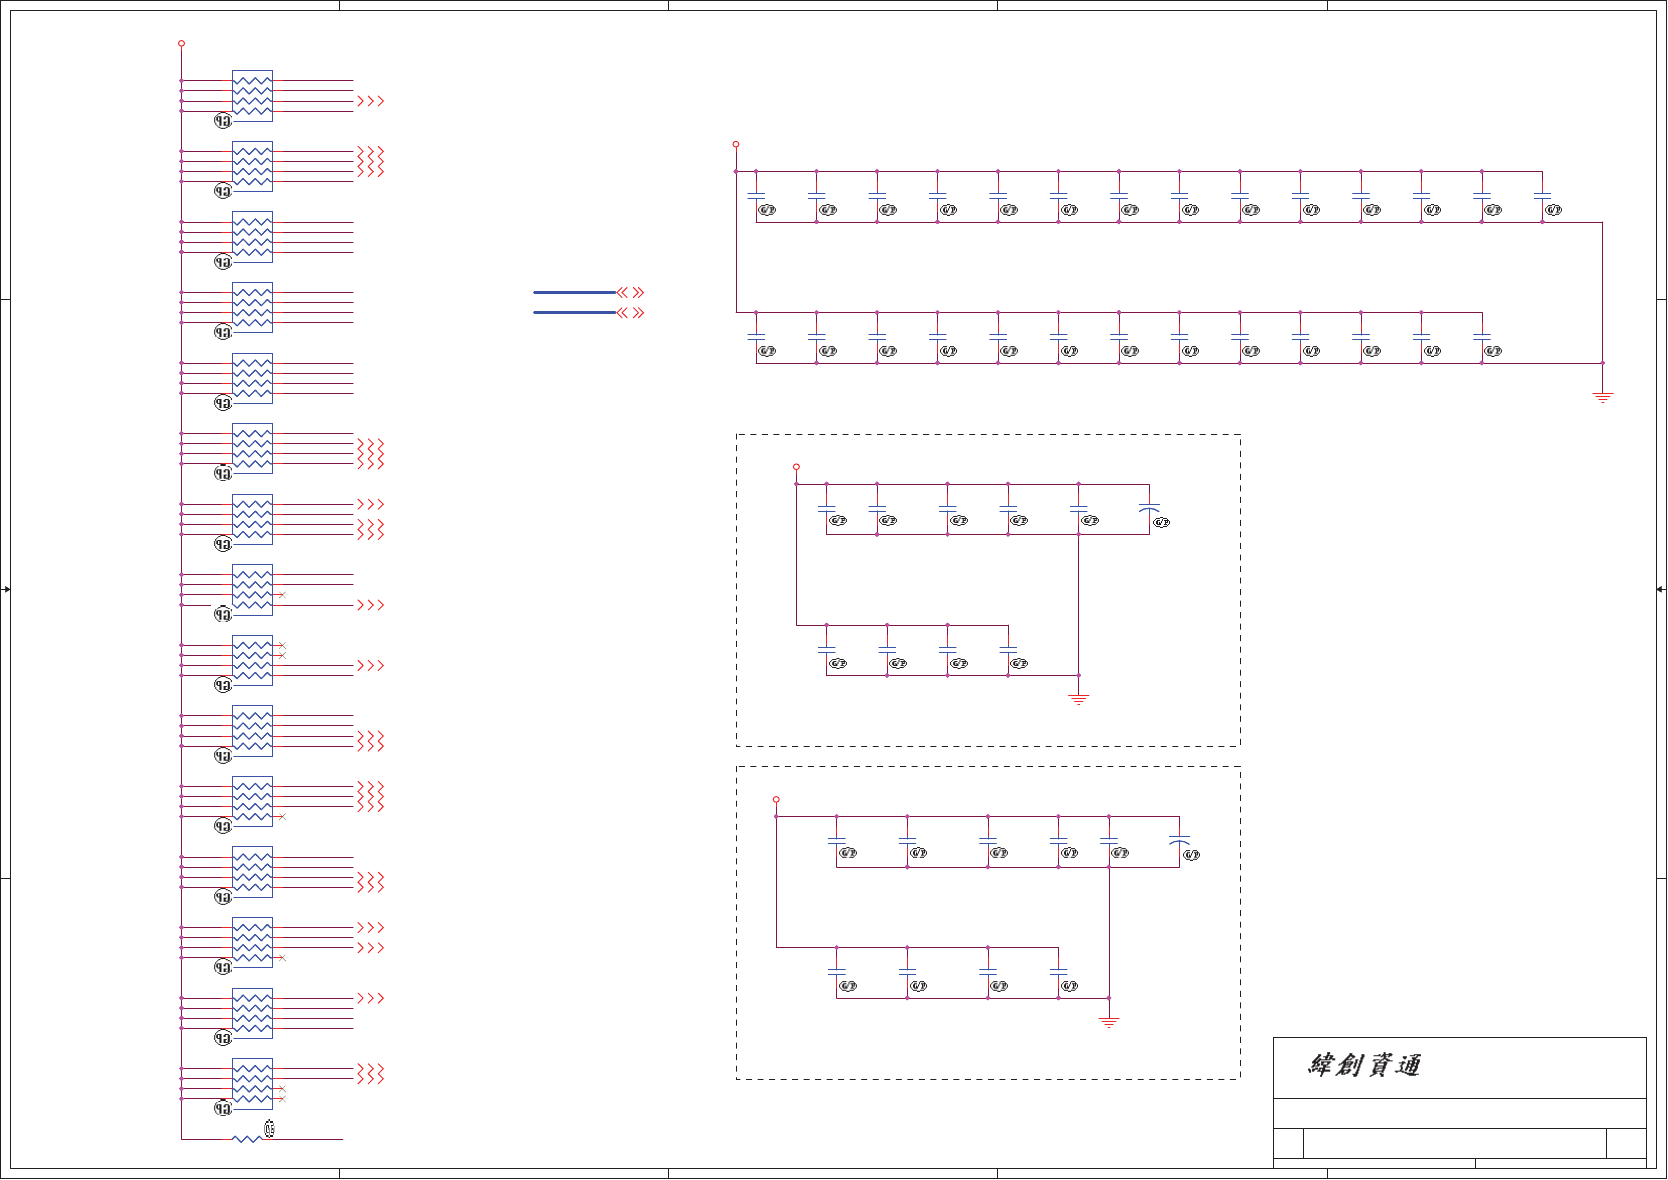Click the bidirectional port arrows on lower bus
Image resolution: width=1668 pixels, height=1180 pixels.
(631, 312)
